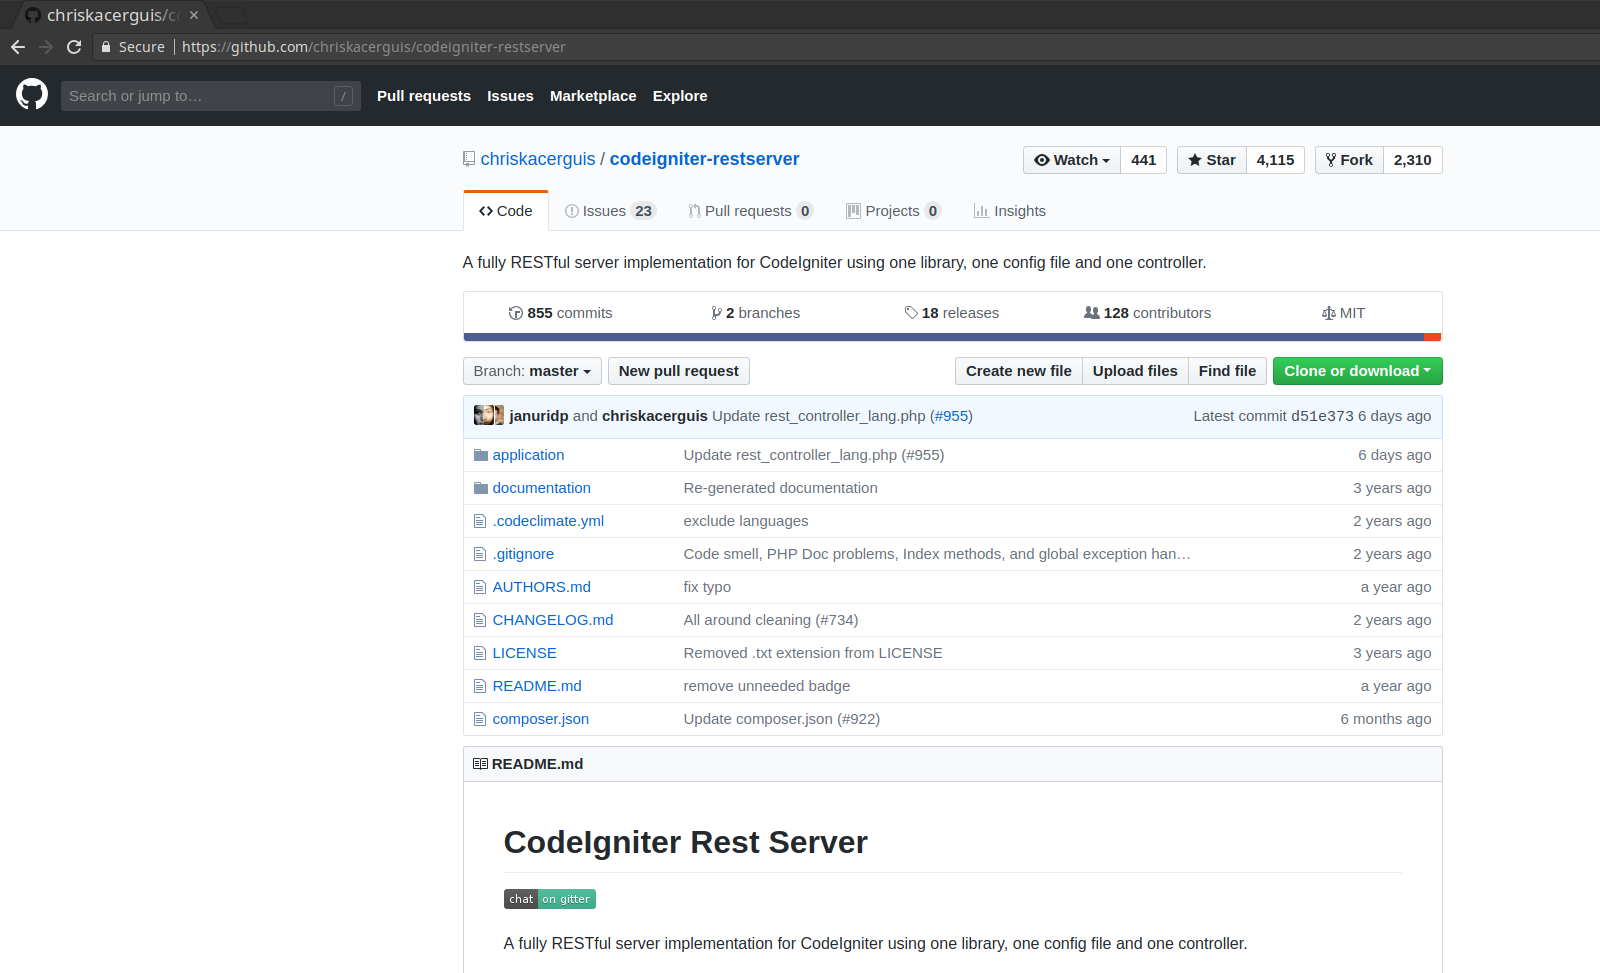
Task: Open Insights via the graph icon
Action: point(983,210)
